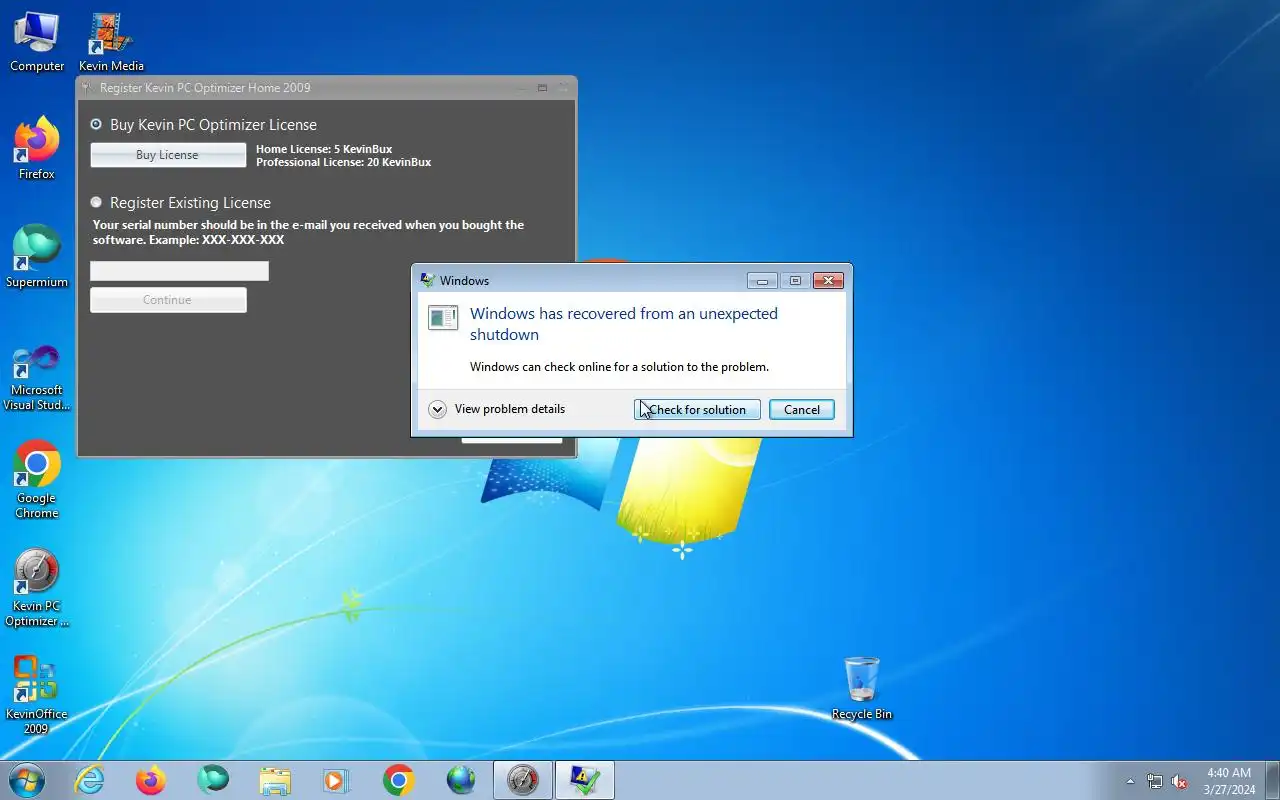Select the Recycle Bin icon
This screenshot has height=800, width=1280.
(861, 688)
